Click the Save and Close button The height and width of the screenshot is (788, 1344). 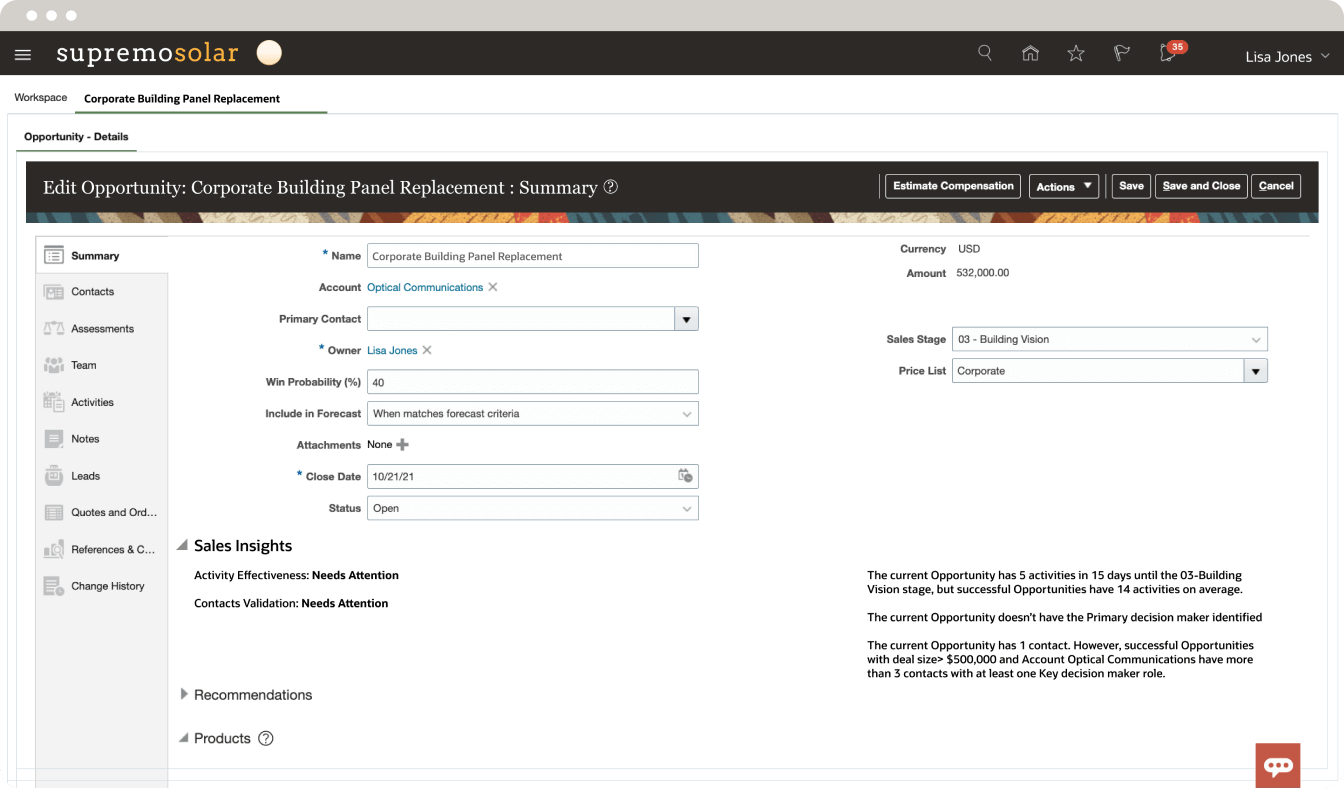click(1201, 186)
